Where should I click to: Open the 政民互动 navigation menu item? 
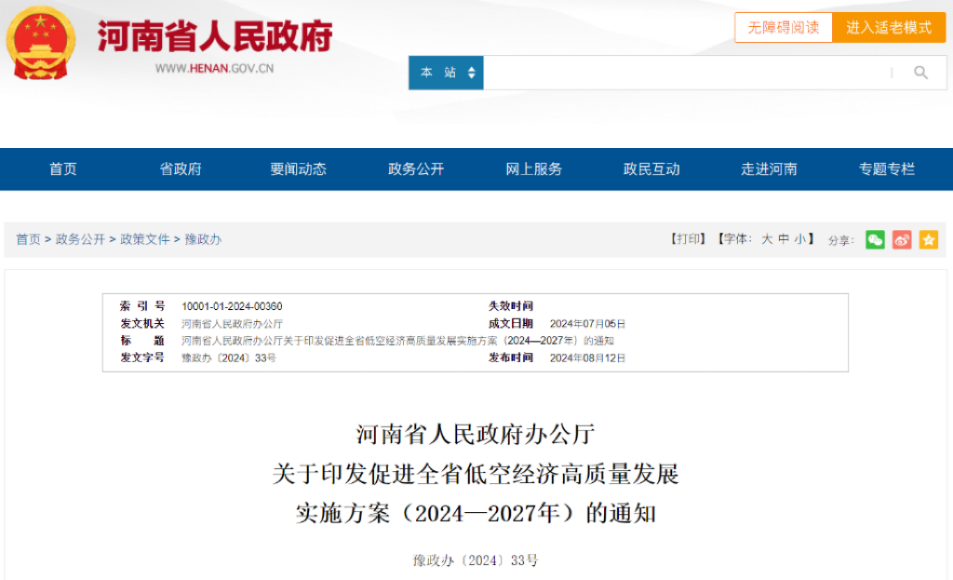(652, 169)
